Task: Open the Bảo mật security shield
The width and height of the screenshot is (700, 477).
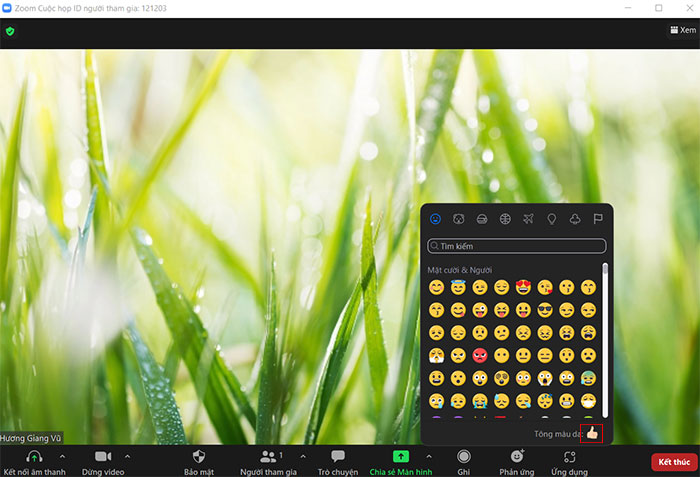Action: coord(198,456)
